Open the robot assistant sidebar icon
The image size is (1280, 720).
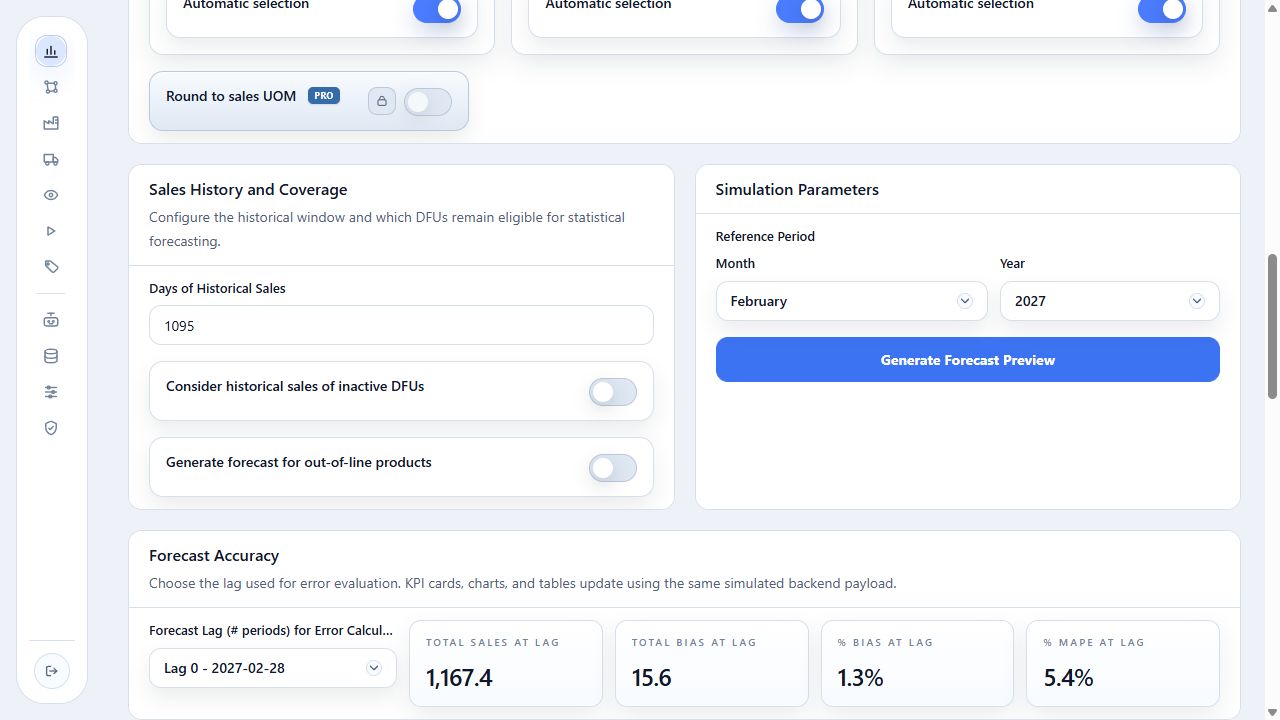(x=51, y=320)
